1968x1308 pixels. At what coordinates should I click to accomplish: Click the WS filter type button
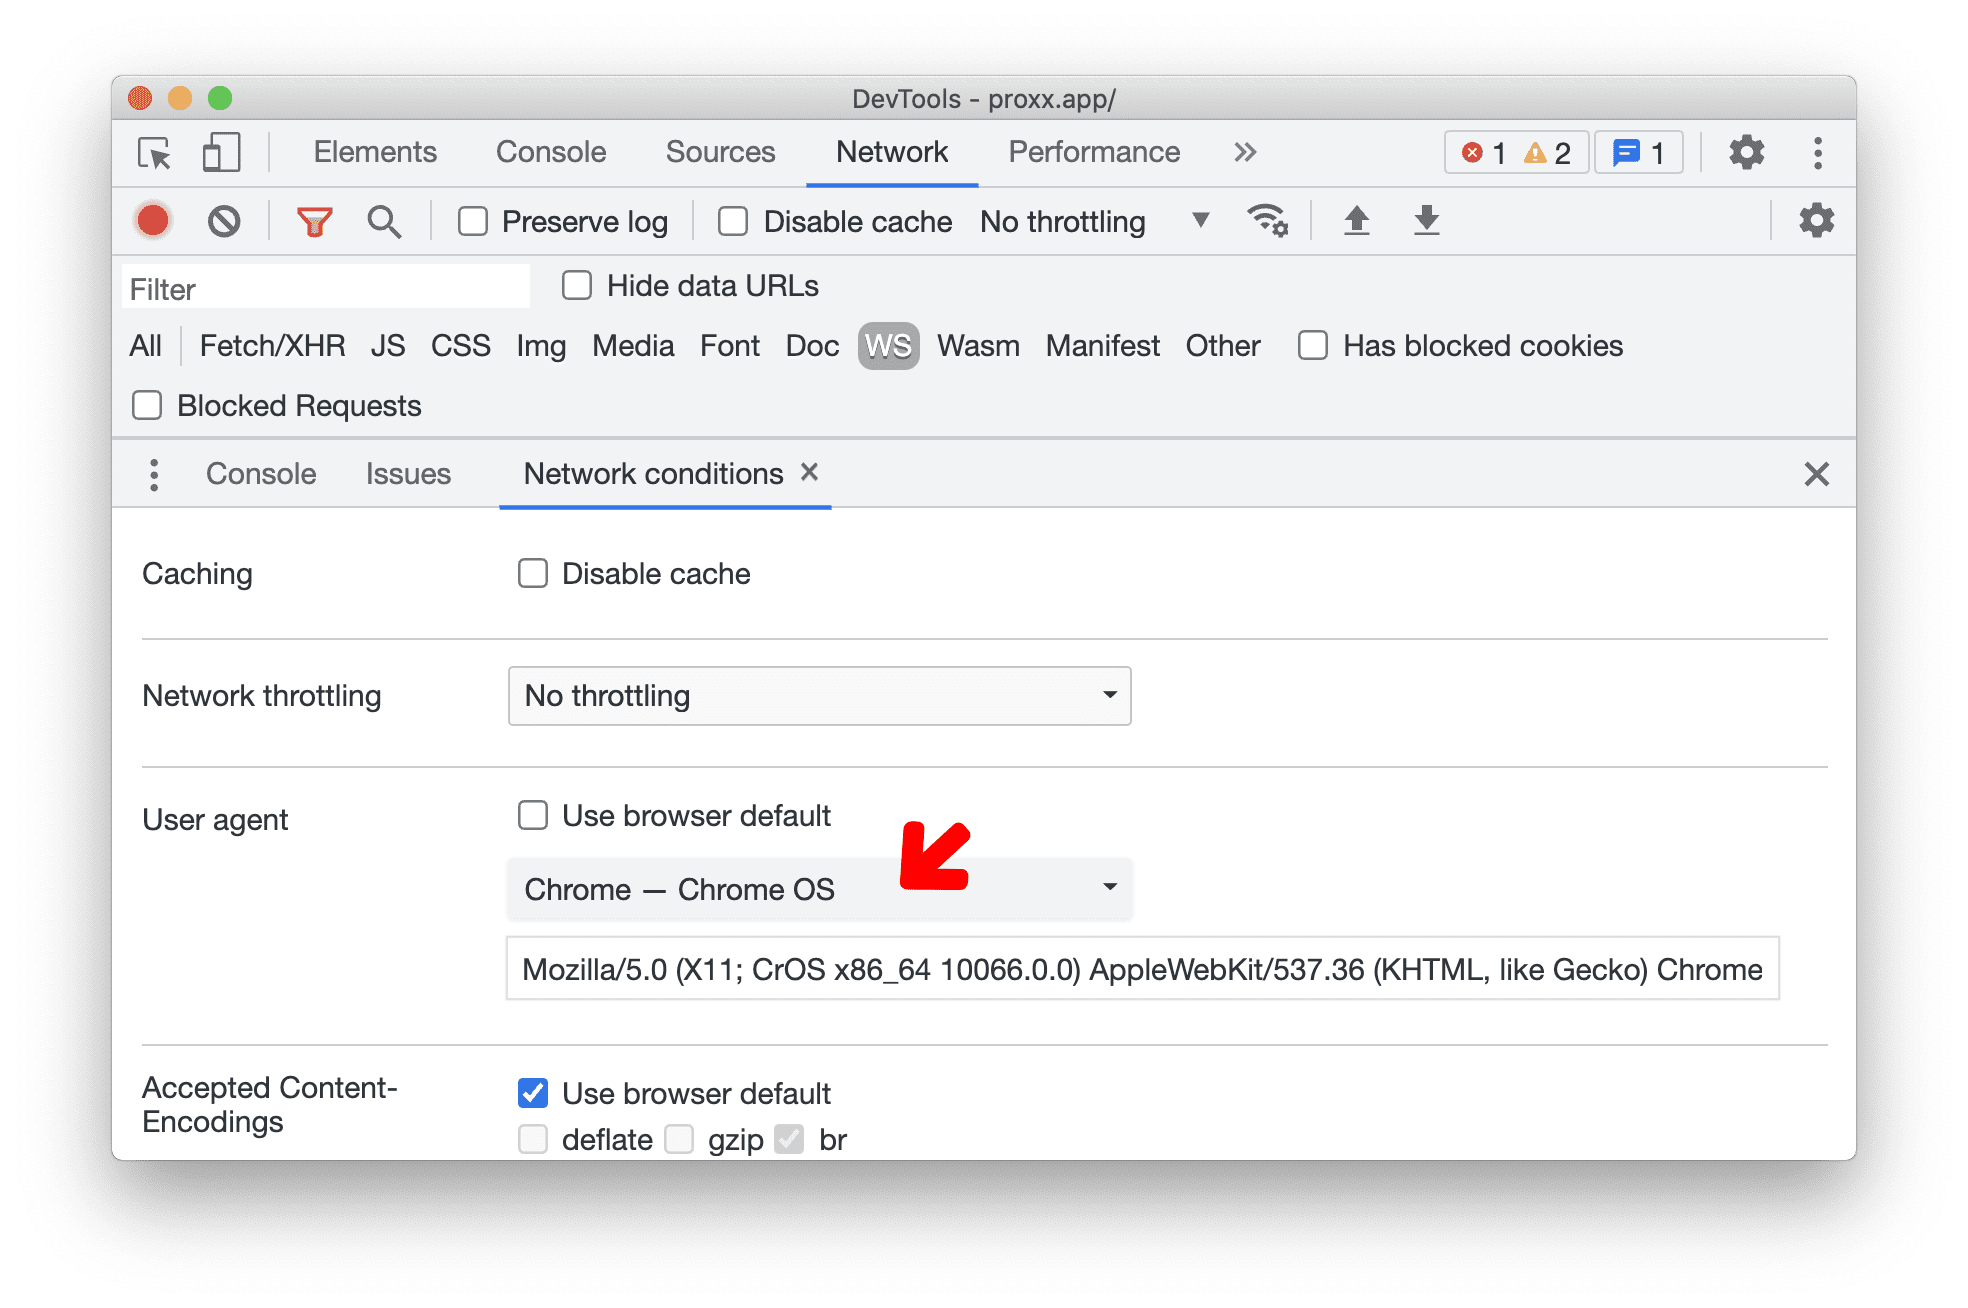[x=888, y=346]
